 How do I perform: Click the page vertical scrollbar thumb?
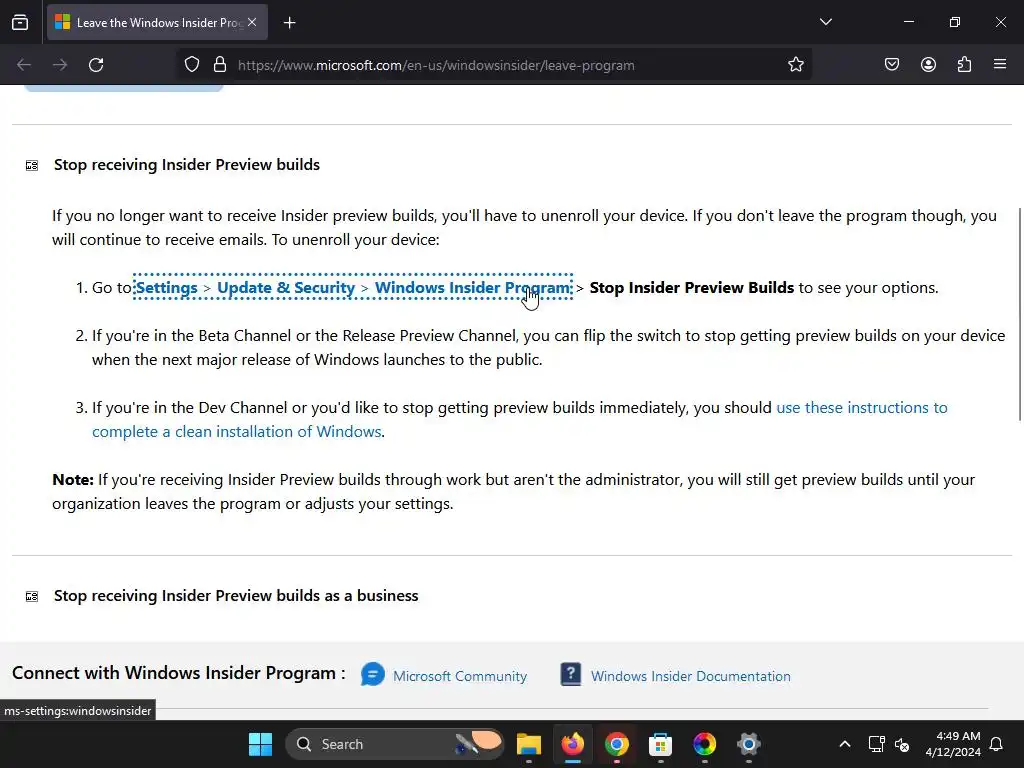click(1019, 314)
